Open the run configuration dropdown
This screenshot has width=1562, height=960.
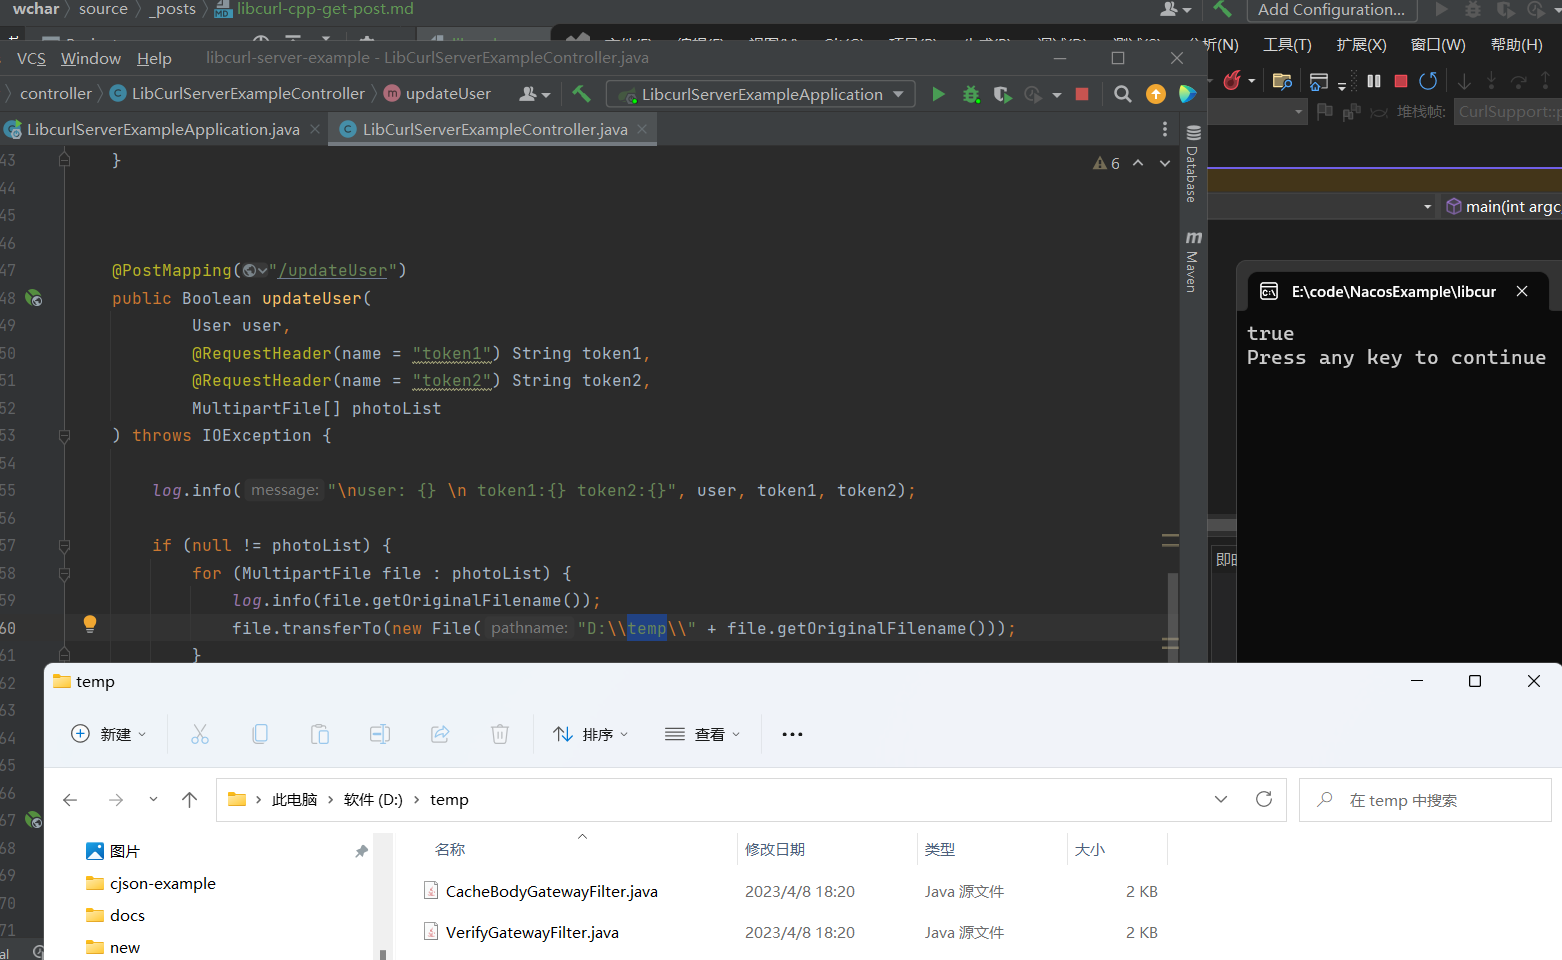[x=760, y=94]
